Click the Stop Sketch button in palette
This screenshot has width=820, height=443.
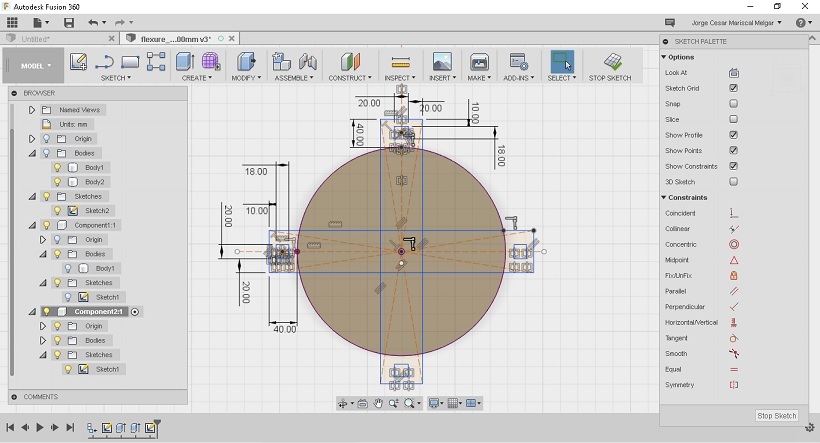point(777,415)
